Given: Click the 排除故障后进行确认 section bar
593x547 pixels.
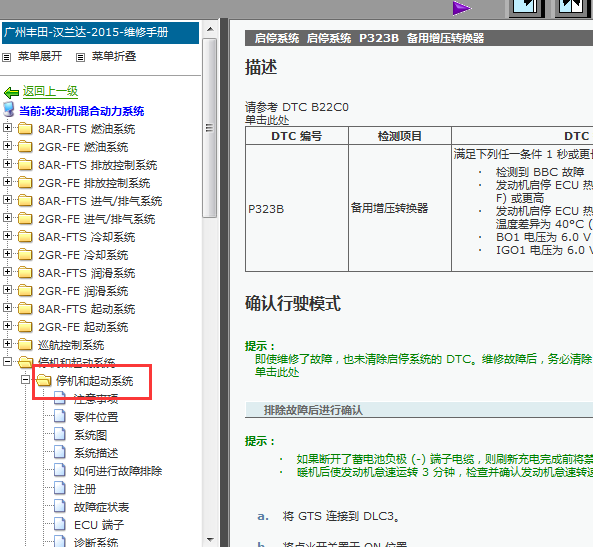Looking at the screenshot, I should (x=419, y=410).
